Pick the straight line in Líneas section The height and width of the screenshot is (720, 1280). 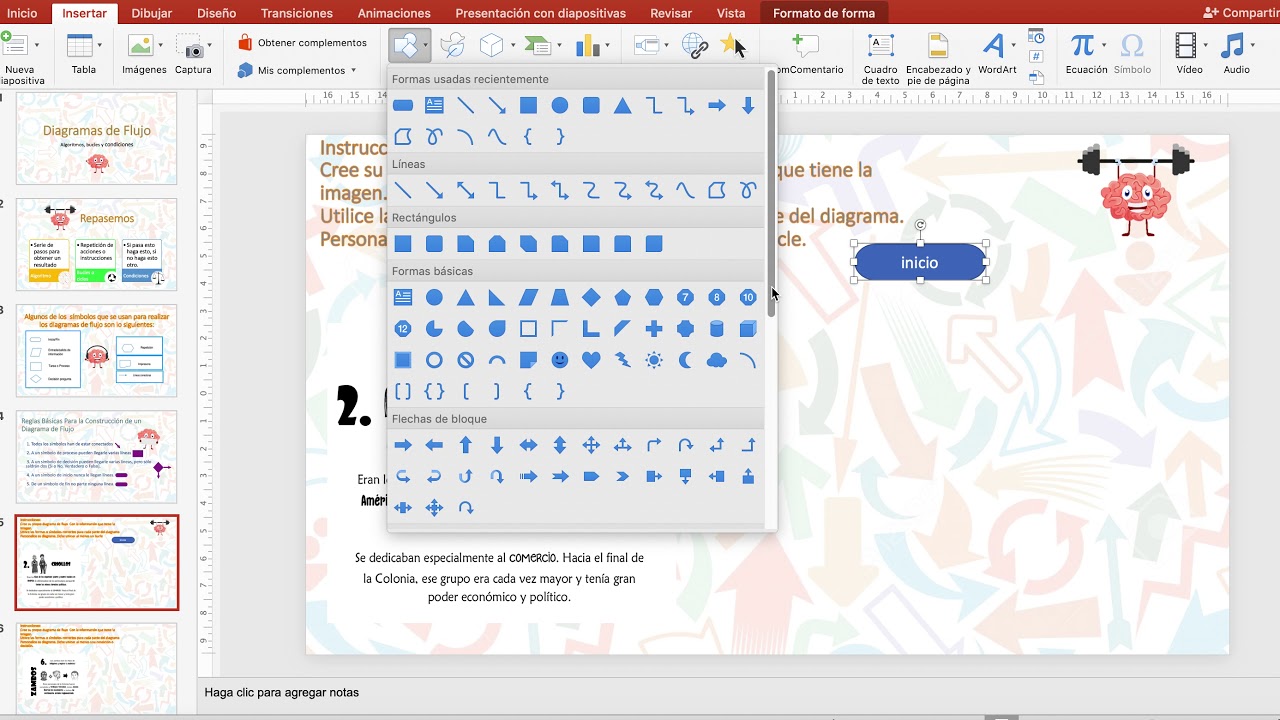[403, 190]
